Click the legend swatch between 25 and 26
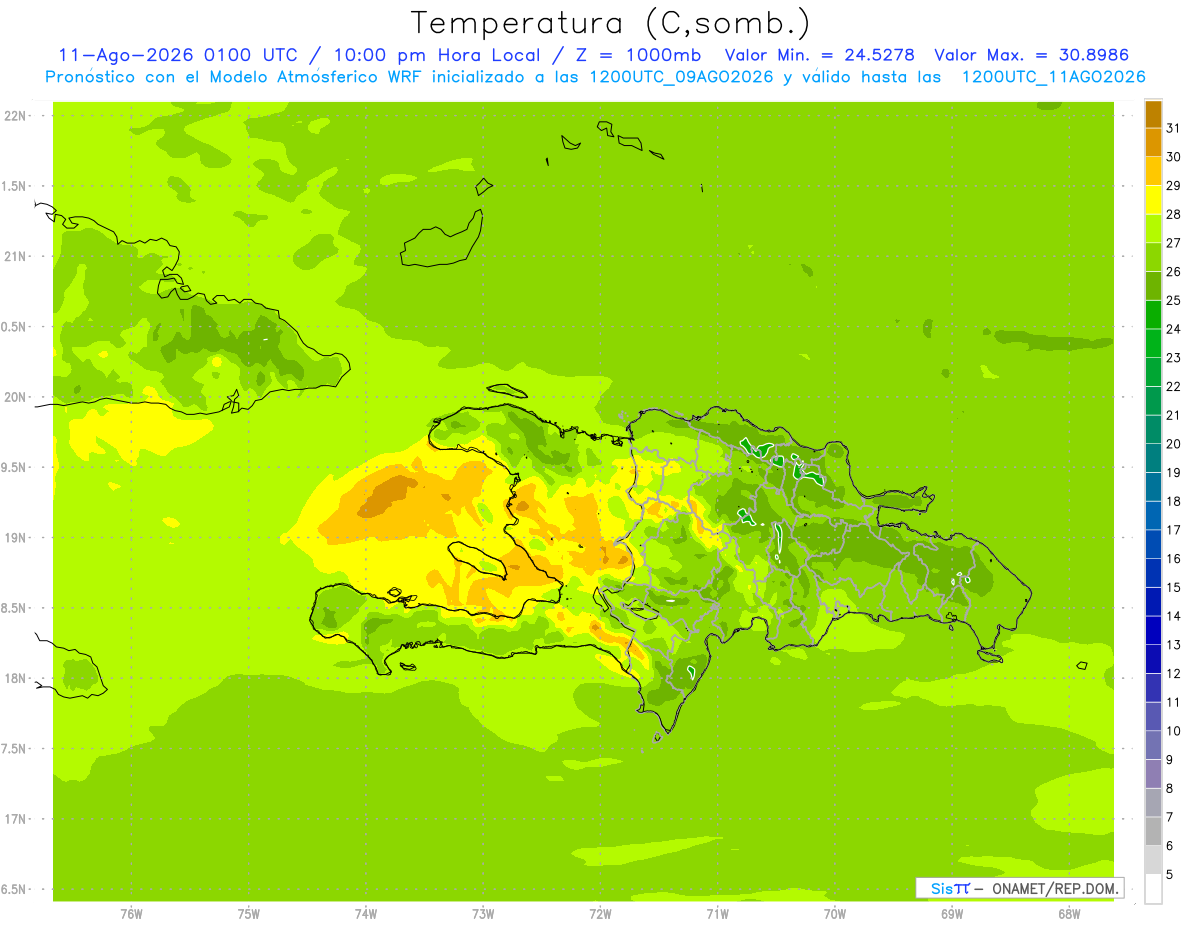This screenshot has width=1200, height=927. [x=1153, y=286]
